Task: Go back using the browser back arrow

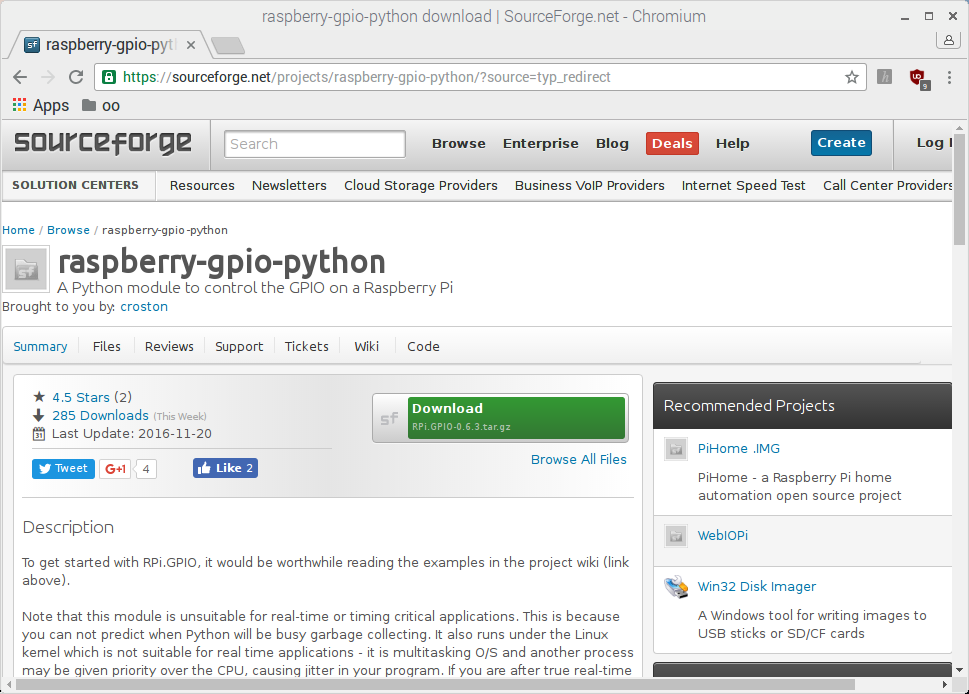Action: coord(20,77)
